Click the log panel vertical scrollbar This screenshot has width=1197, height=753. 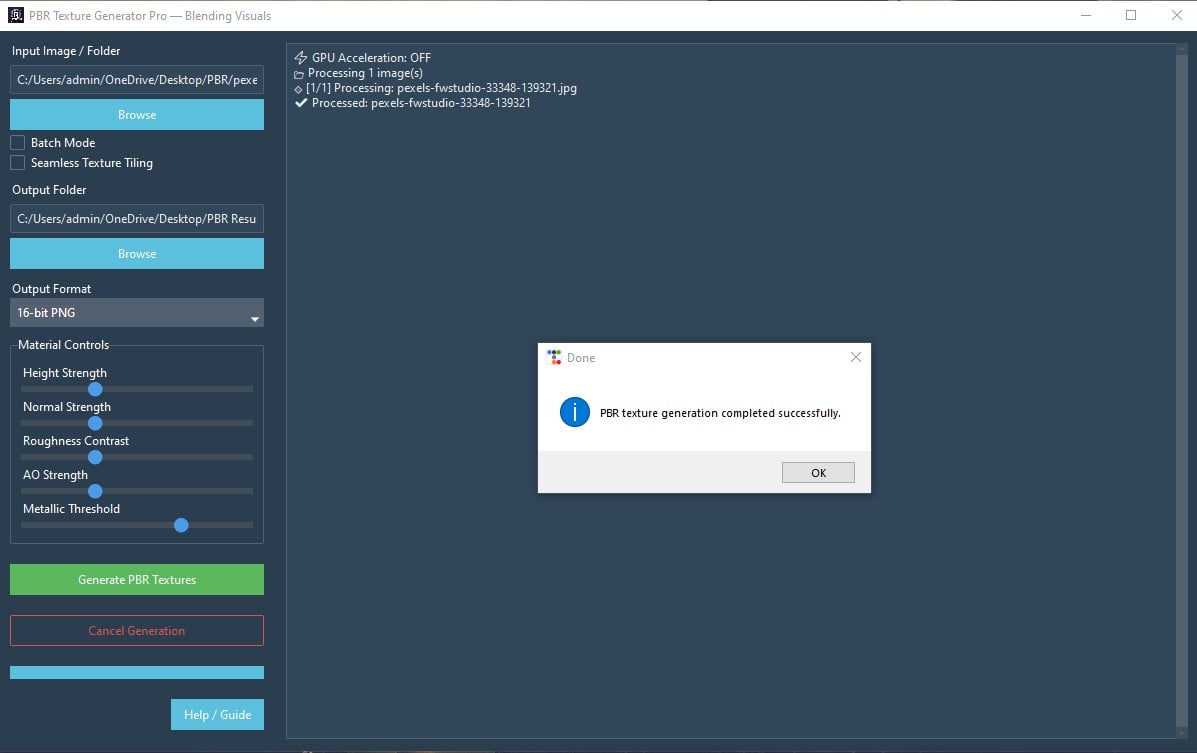[x=1182, y=389]
